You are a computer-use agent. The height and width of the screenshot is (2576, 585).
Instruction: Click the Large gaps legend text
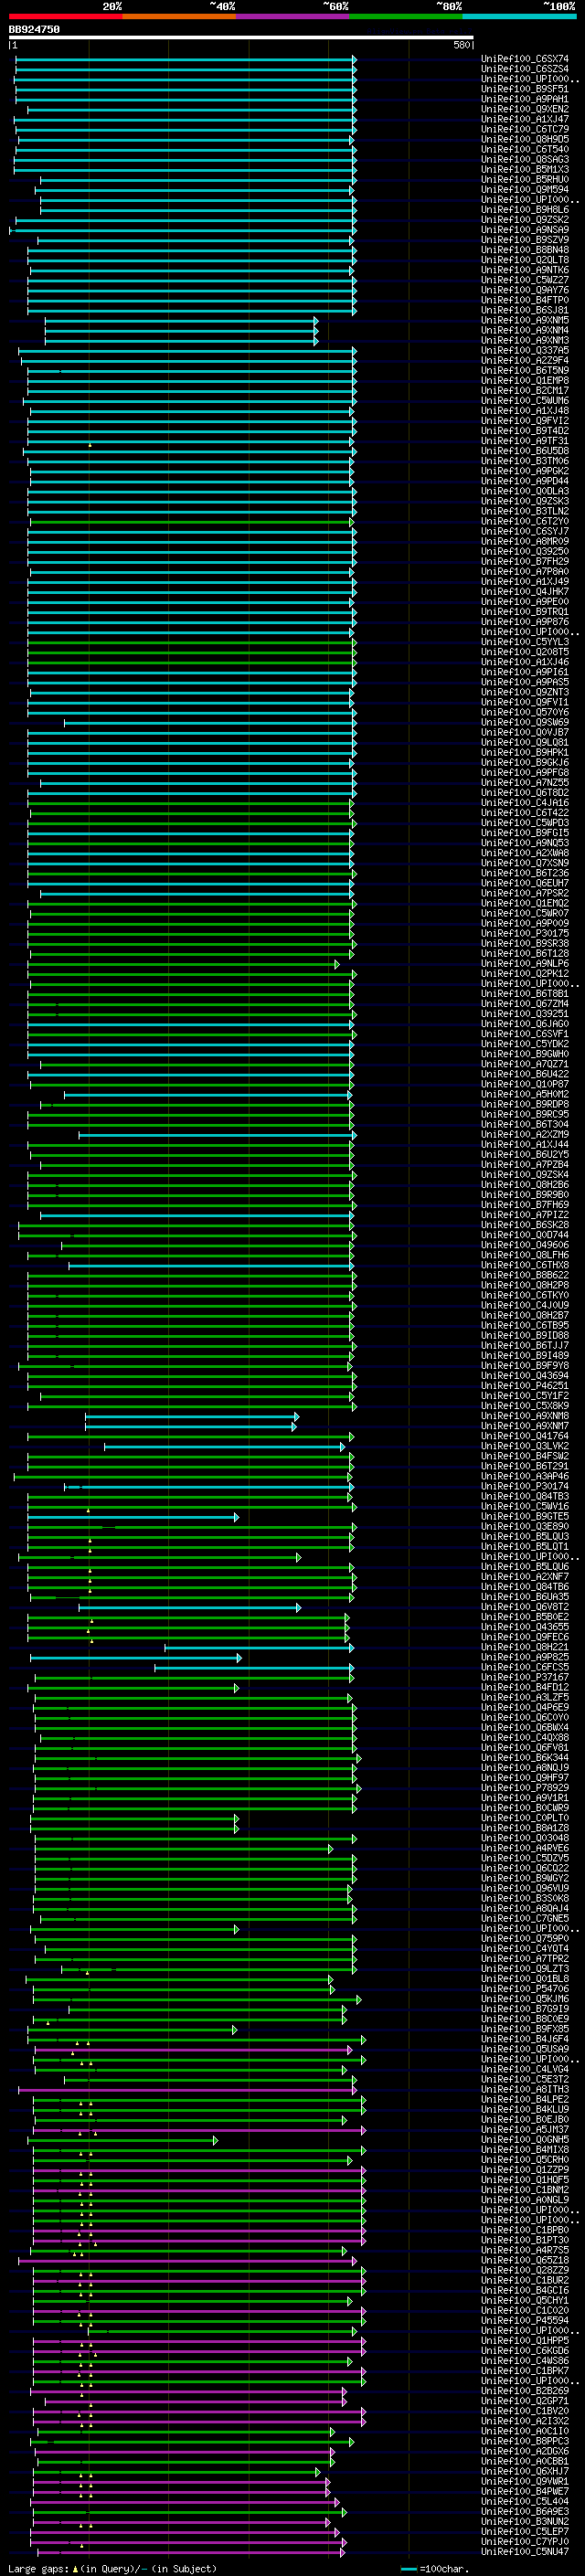pyautogui.click(x=112, y=2568)
